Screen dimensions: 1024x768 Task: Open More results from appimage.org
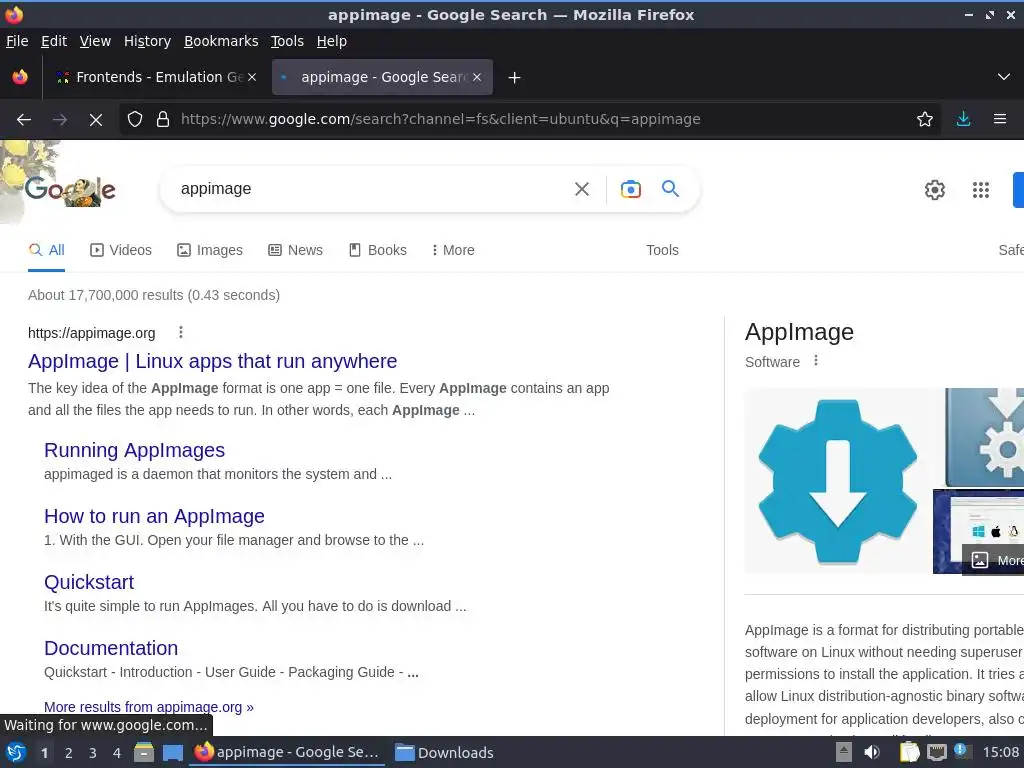149,707
